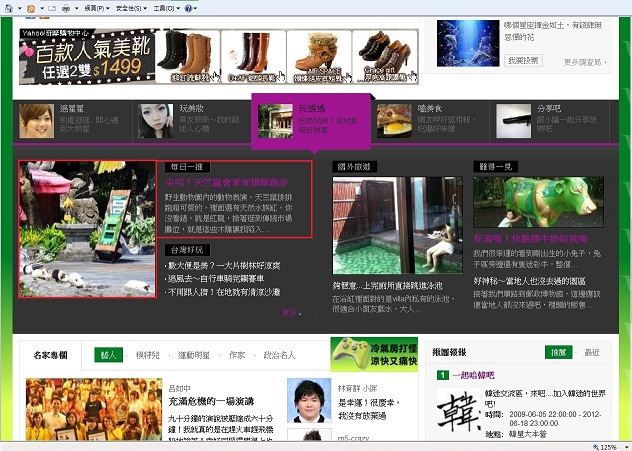
Task: Click the green painted cow photo
Action: [538, 202]
